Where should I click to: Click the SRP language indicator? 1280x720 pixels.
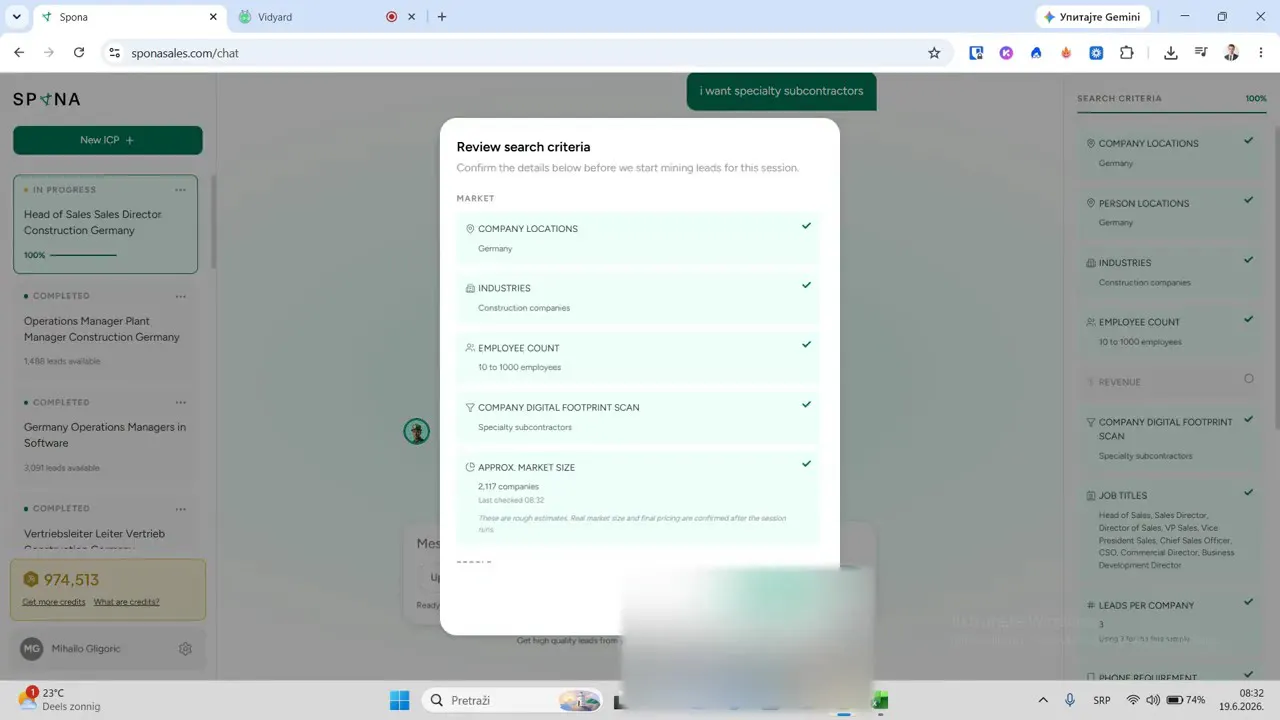[x=1101, y=700]
